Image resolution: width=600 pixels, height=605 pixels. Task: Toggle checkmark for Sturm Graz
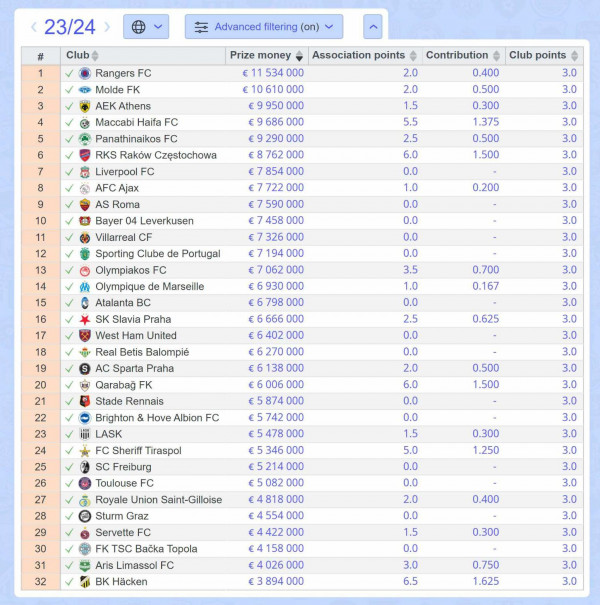click(69, 516)
